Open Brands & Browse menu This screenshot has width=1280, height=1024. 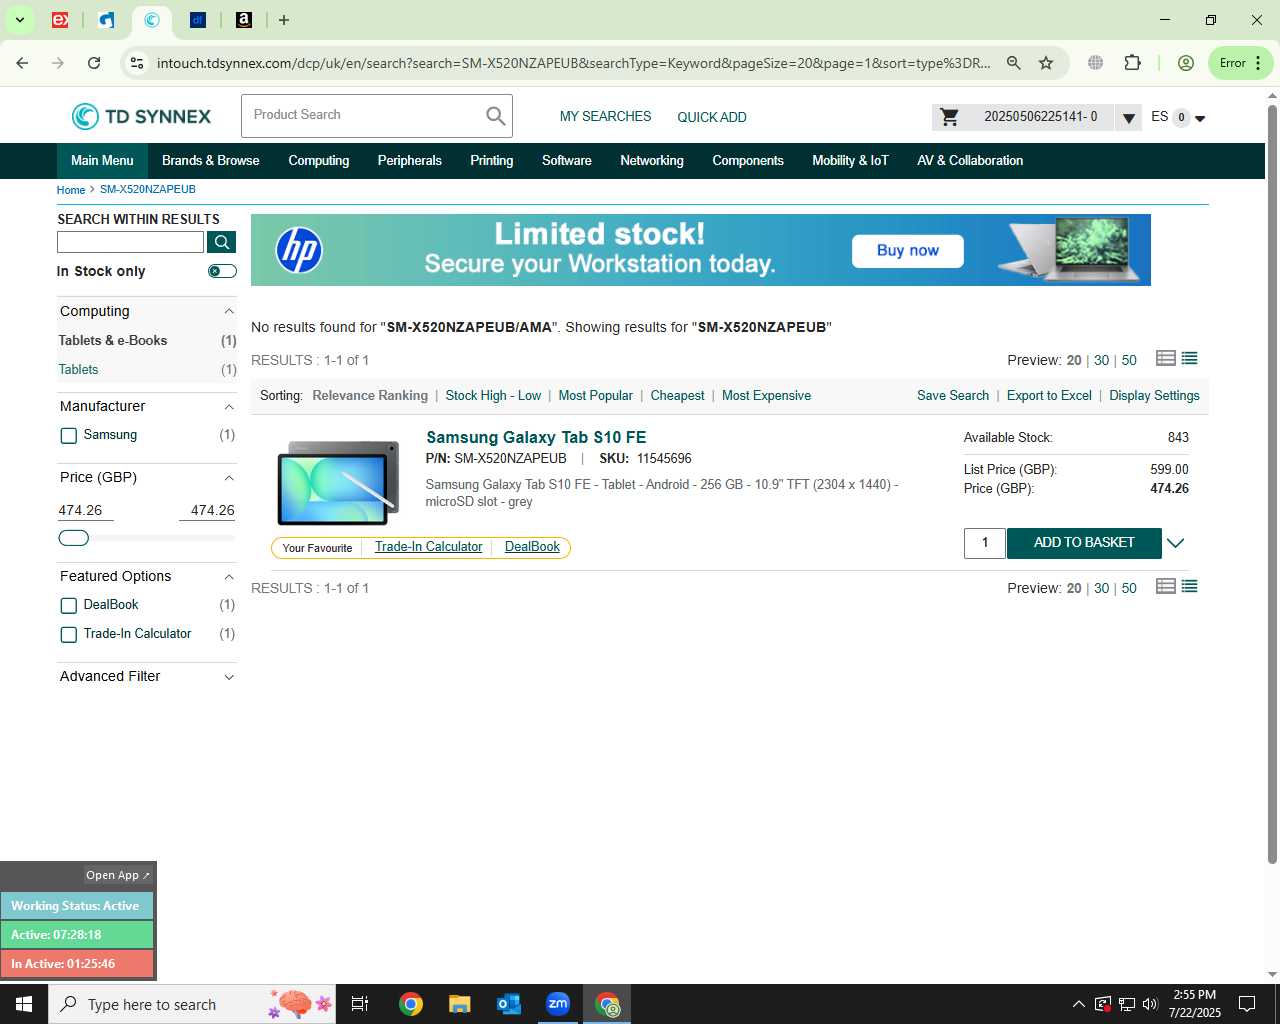[x=210, y=160]
